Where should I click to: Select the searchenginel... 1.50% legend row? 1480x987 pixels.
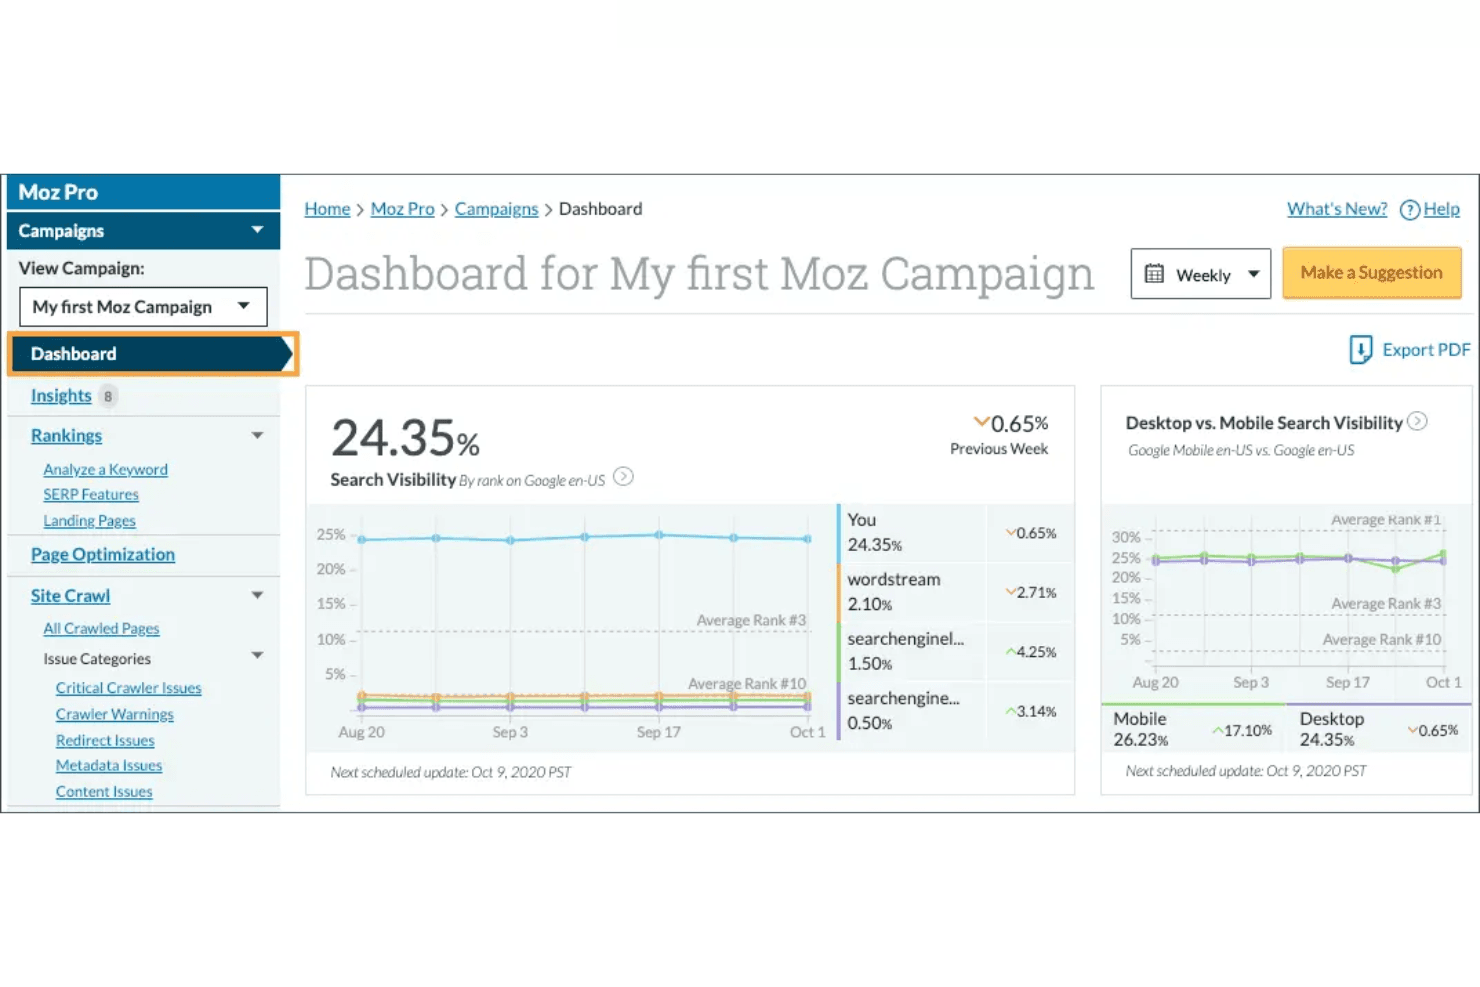pyautogui.click(x=954, y=651)
